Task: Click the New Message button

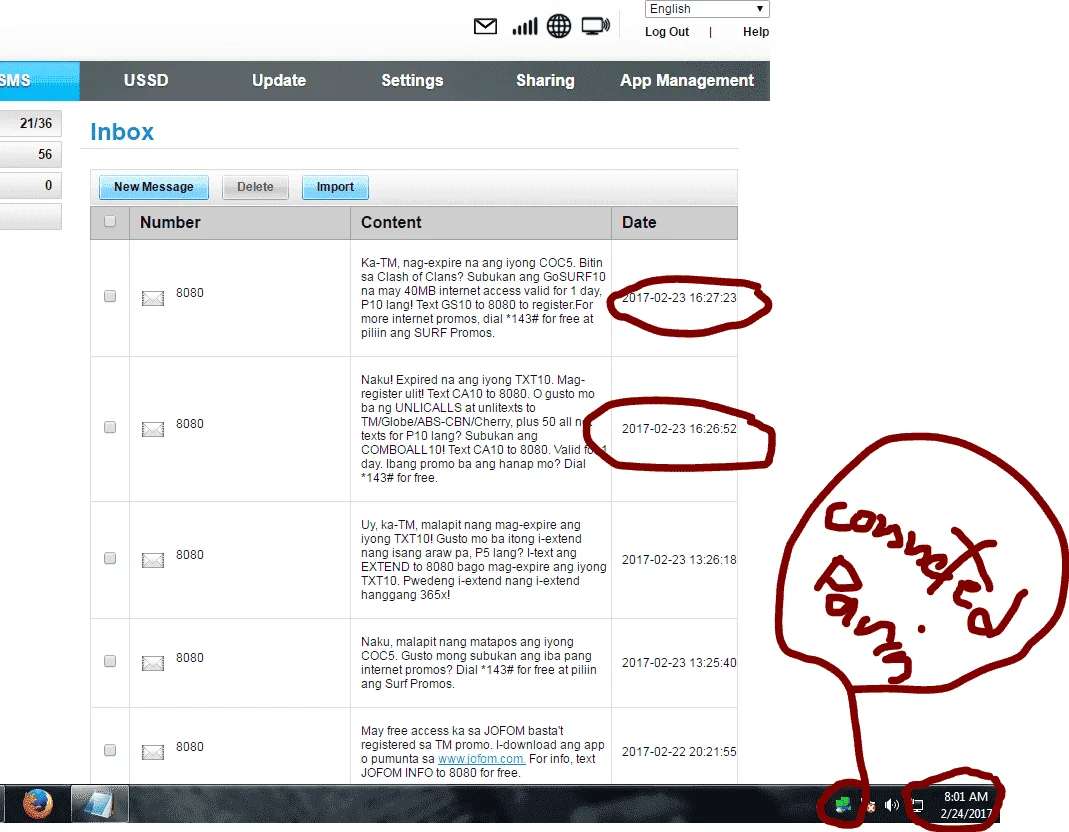Action: coord(153,187)
